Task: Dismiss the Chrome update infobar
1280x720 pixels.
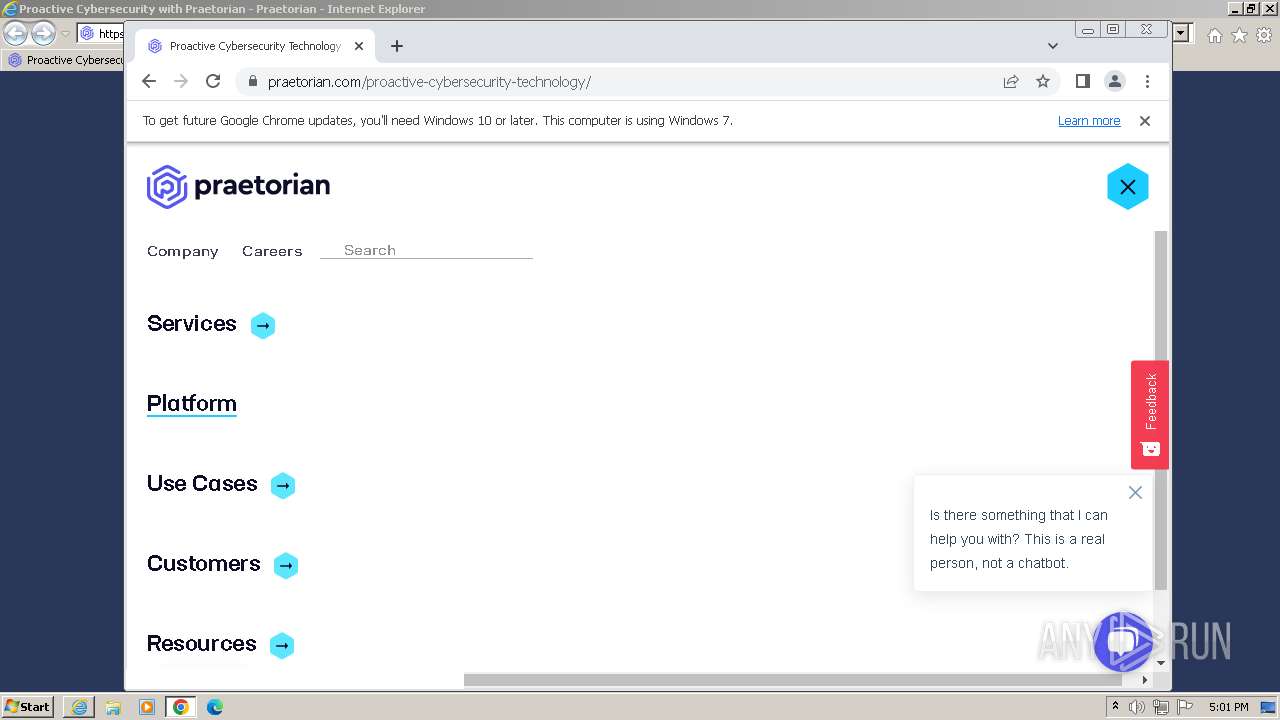Action: (x=1145, y=121)
